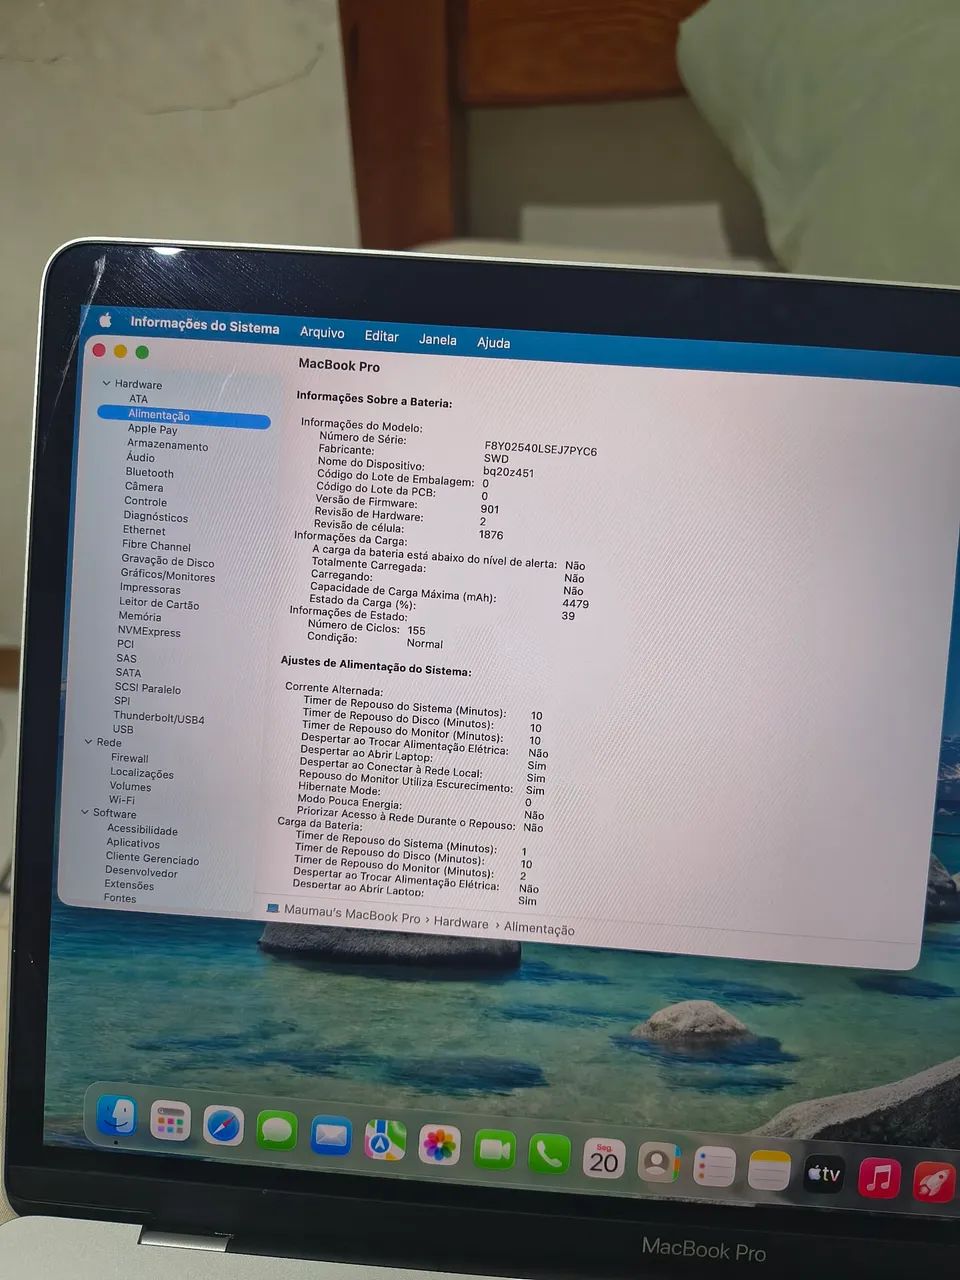Select Impressoras in the sidebar

[x=150, y=589]
